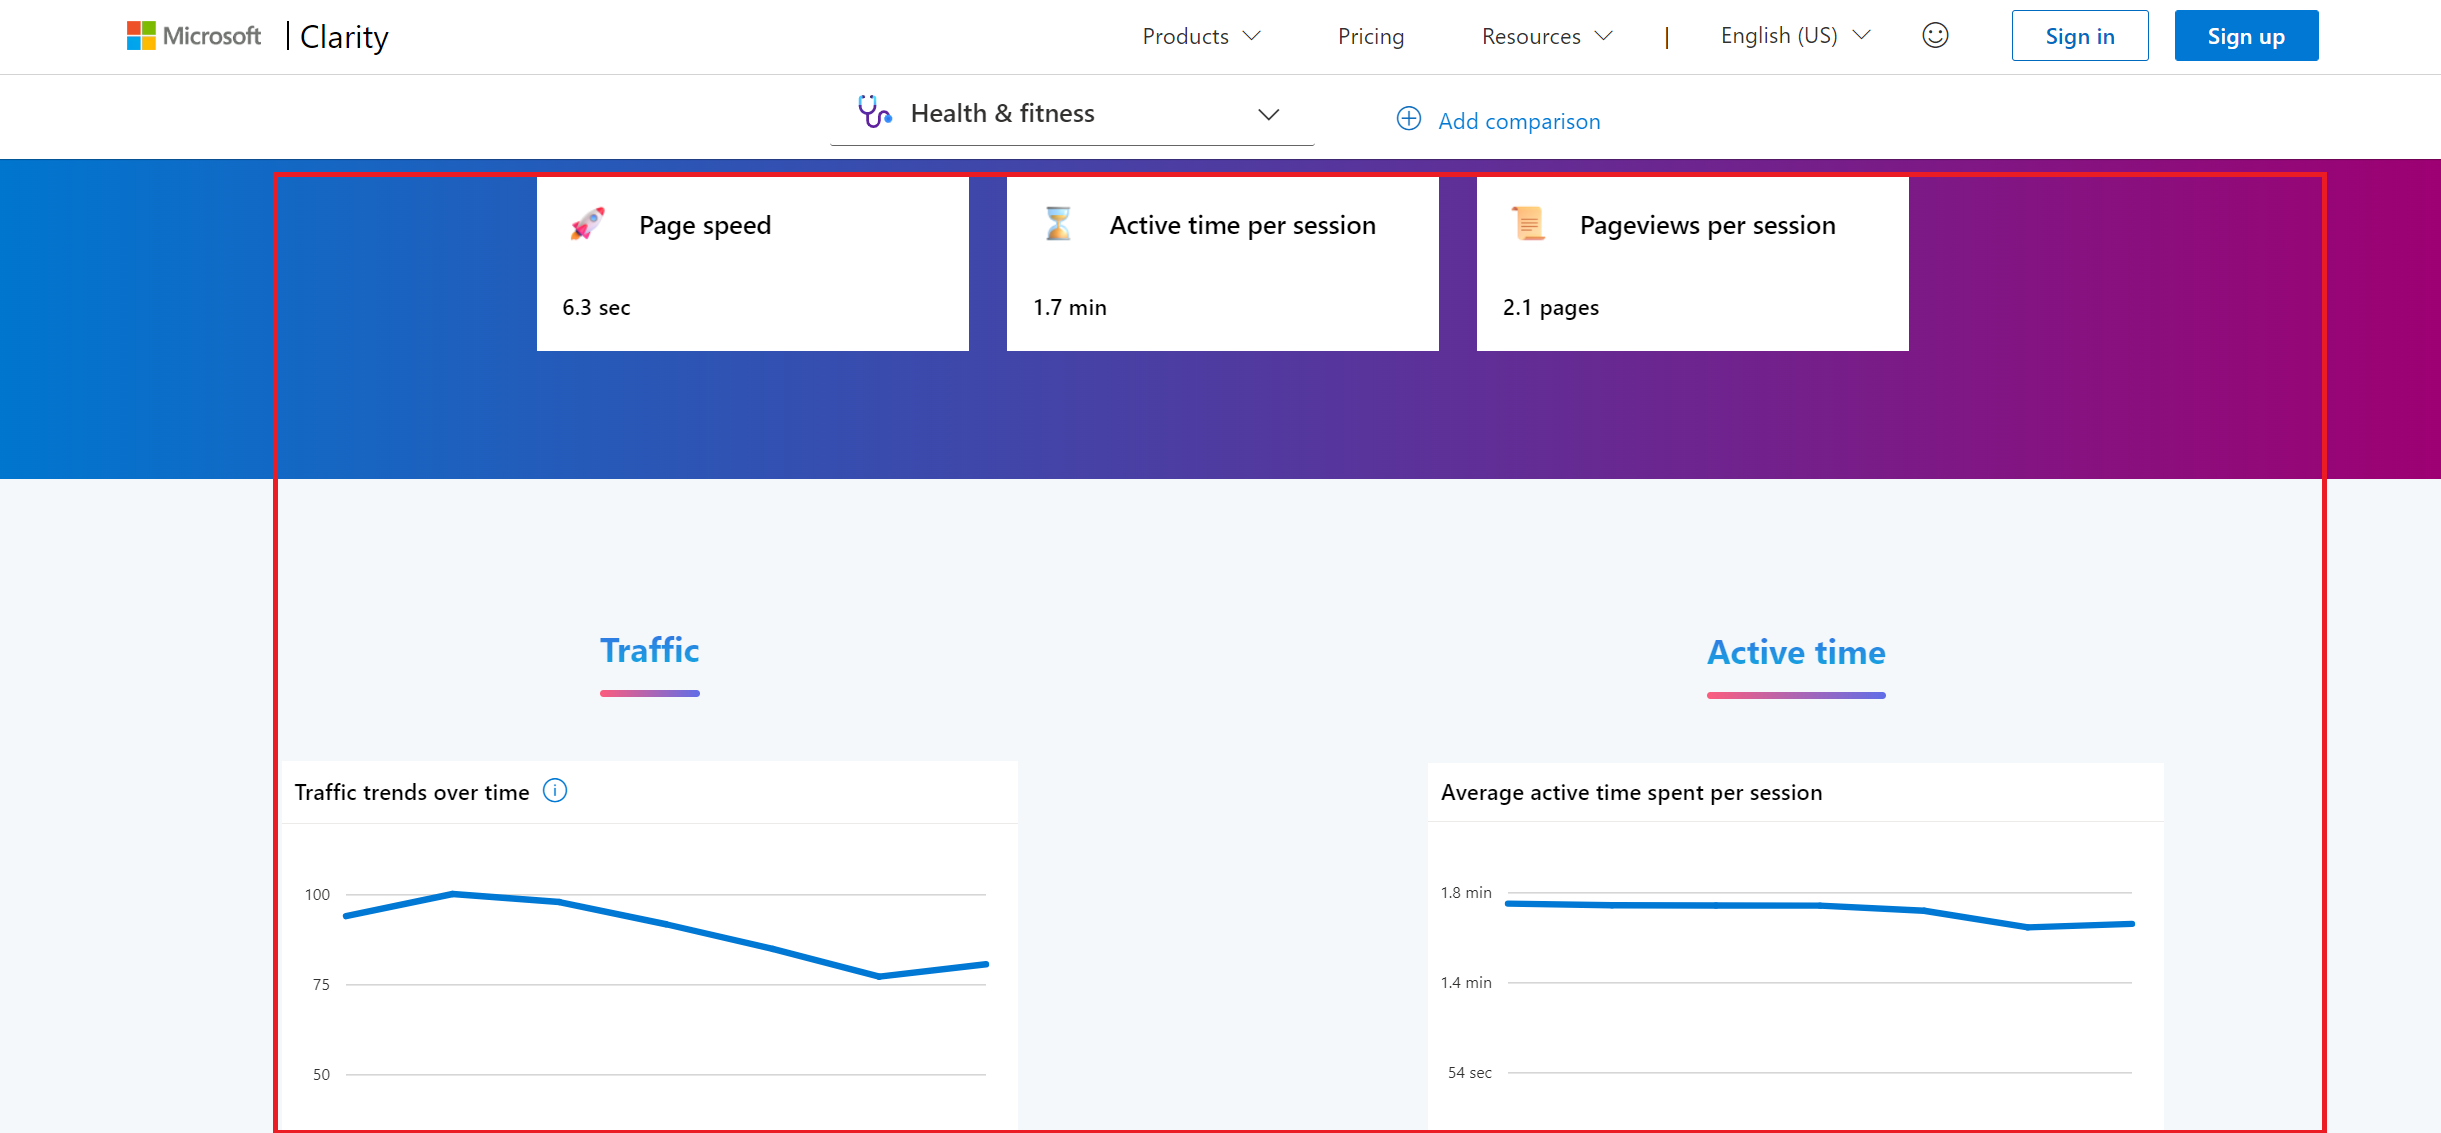Click the hourglass Active time icon
This screenshot has height=1133, width=2441.
(1057, 224)
